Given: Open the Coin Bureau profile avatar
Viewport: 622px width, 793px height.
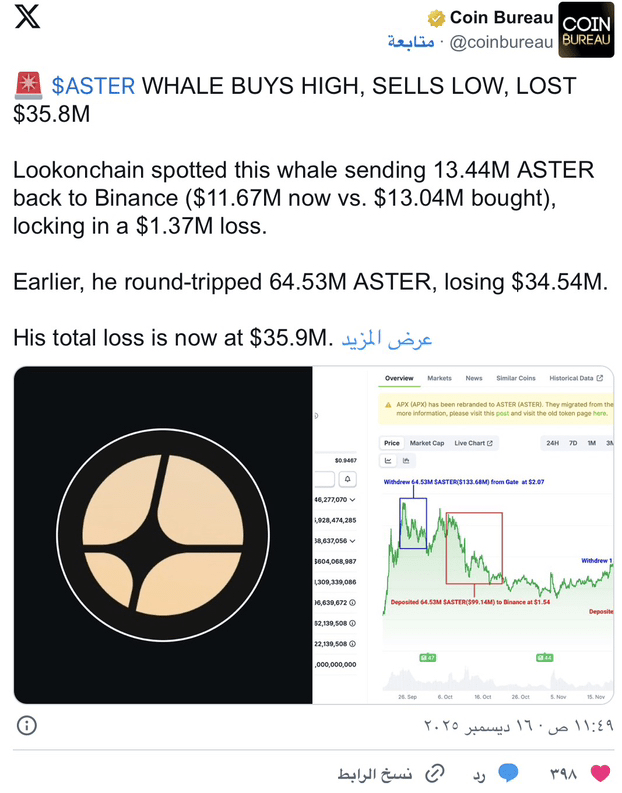Looking at the screenshot, I should (585, 30).
